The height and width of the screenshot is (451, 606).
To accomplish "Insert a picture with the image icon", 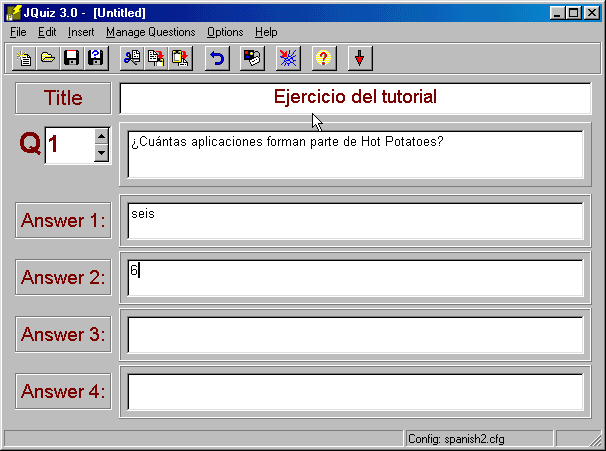I will pos(252,58).
